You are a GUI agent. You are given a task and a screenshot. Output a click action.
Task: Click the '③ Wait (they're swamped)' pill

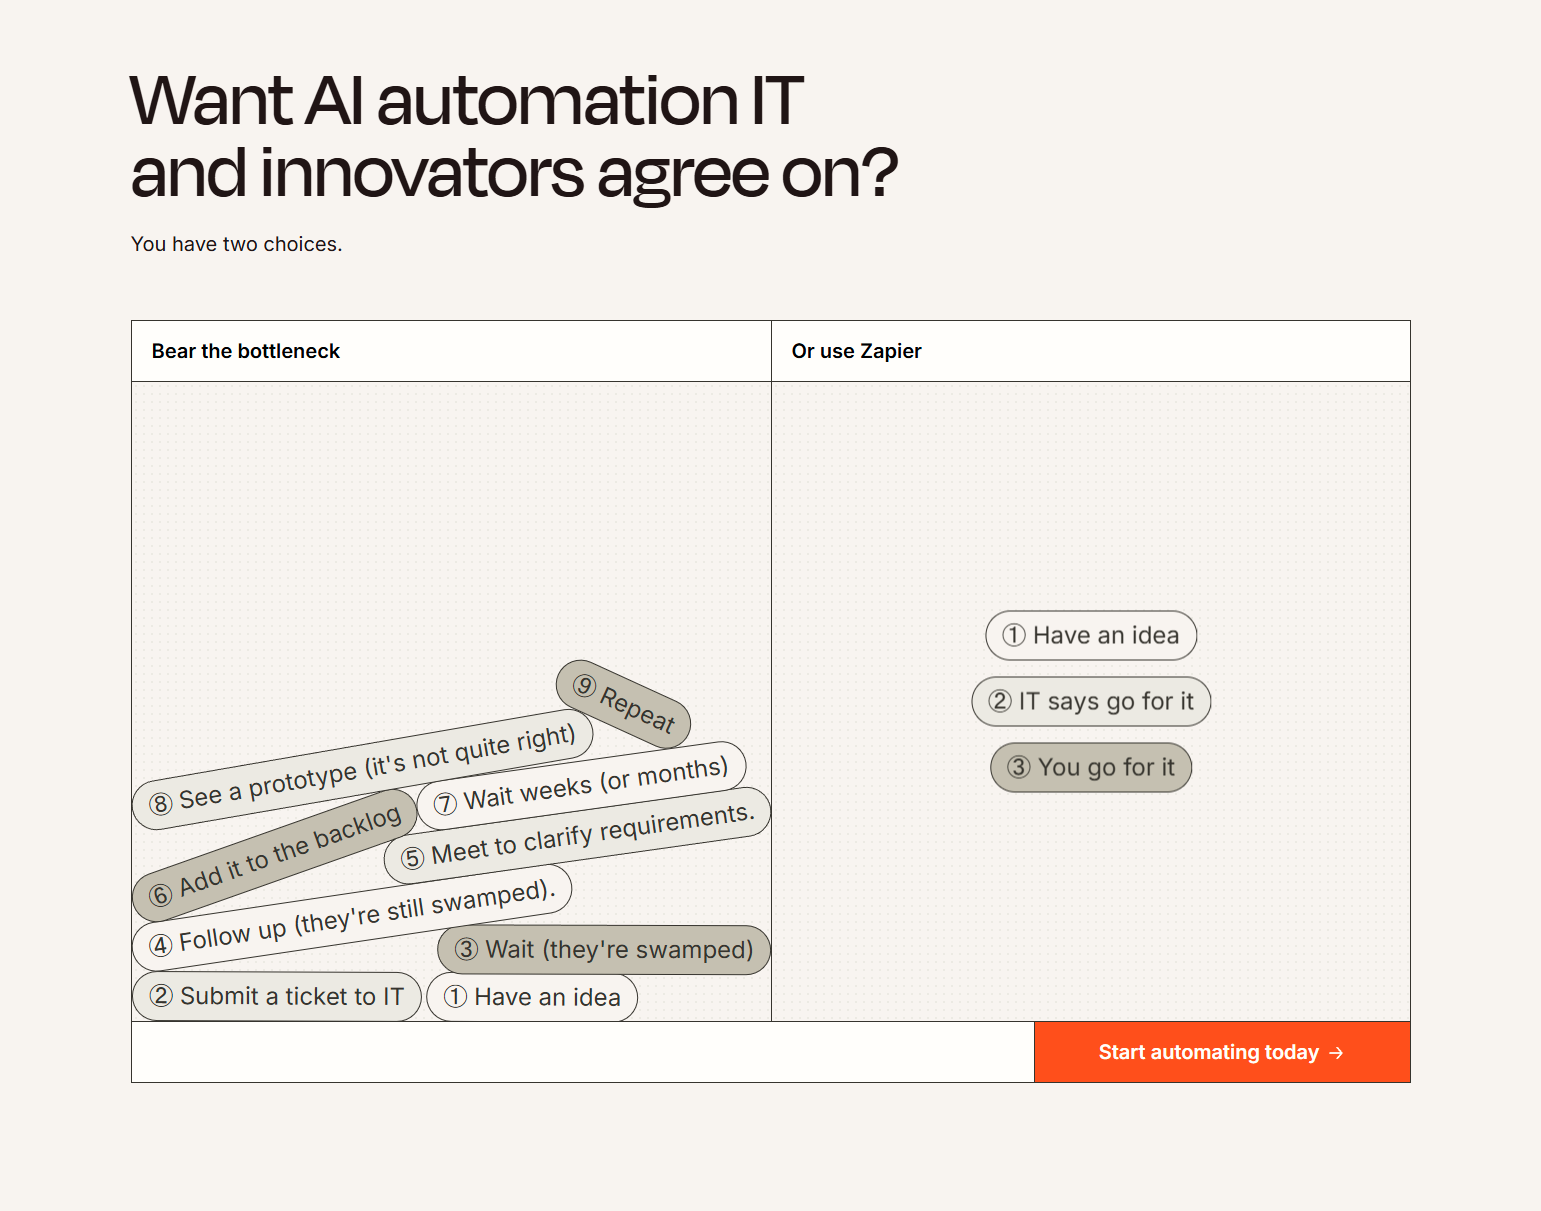pos(604,949)
